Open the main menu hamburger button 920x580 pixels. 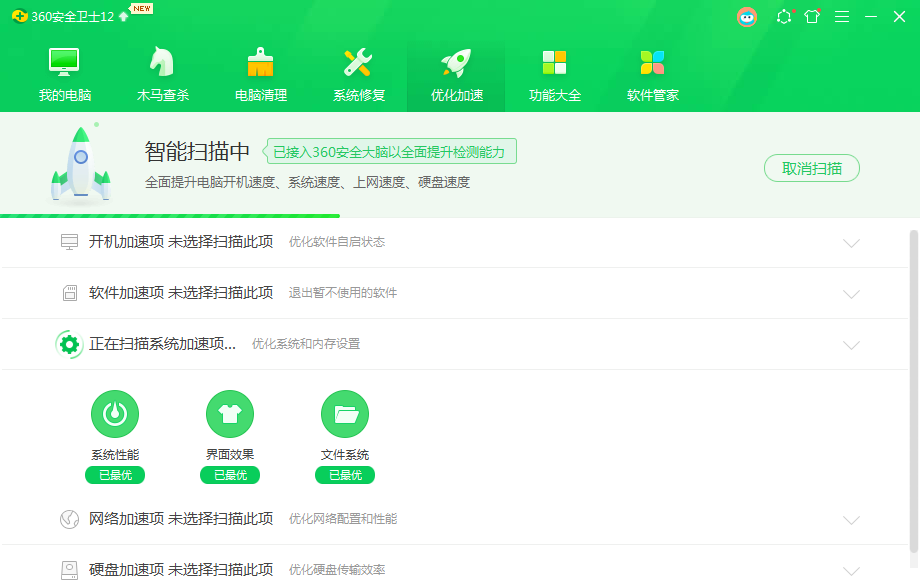pyautogui.click(x=842, y=16)
